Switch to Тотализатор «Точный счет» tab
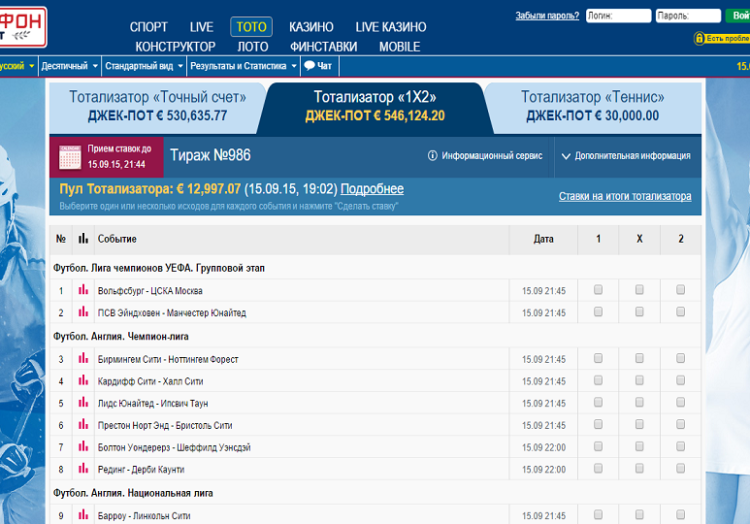 [157, 107]
